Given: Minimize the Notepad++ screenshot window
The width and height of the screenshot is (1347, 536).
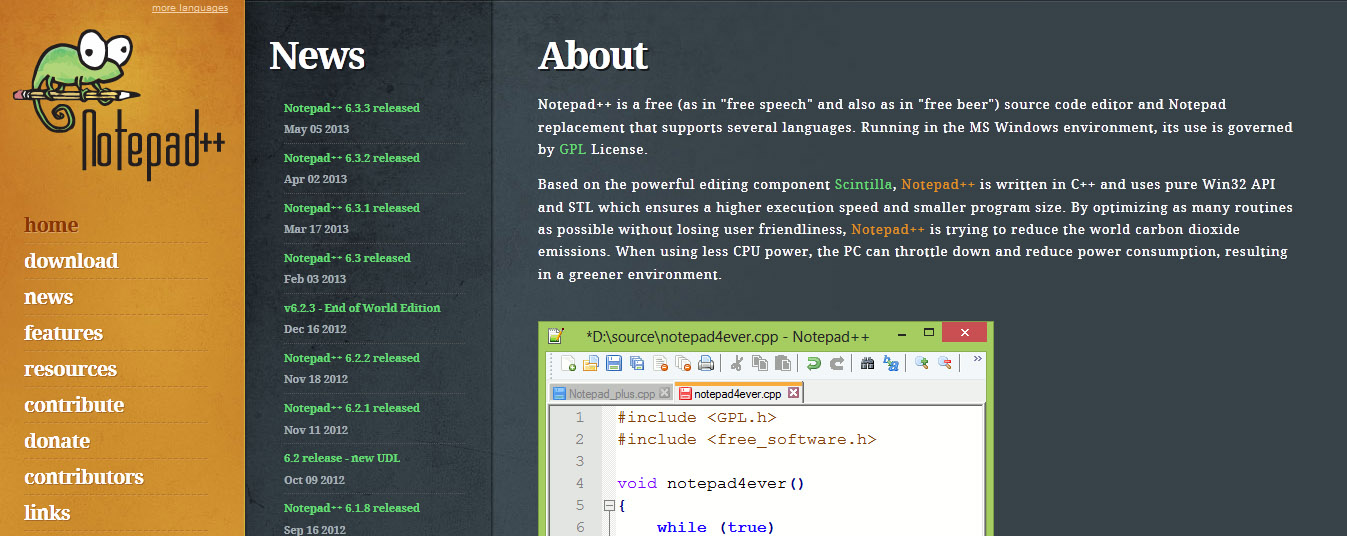Looking at the screenshot, I should click(902, 335).
